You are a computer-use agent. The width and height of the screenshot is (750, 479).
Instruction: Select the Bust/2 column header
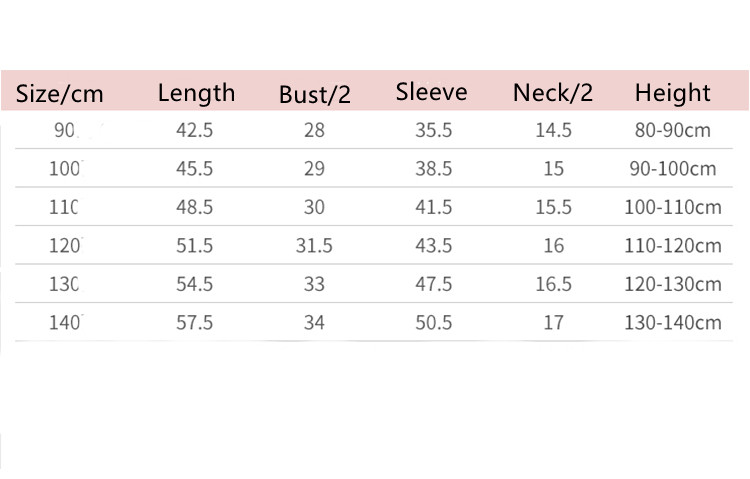tap(315, 95)
